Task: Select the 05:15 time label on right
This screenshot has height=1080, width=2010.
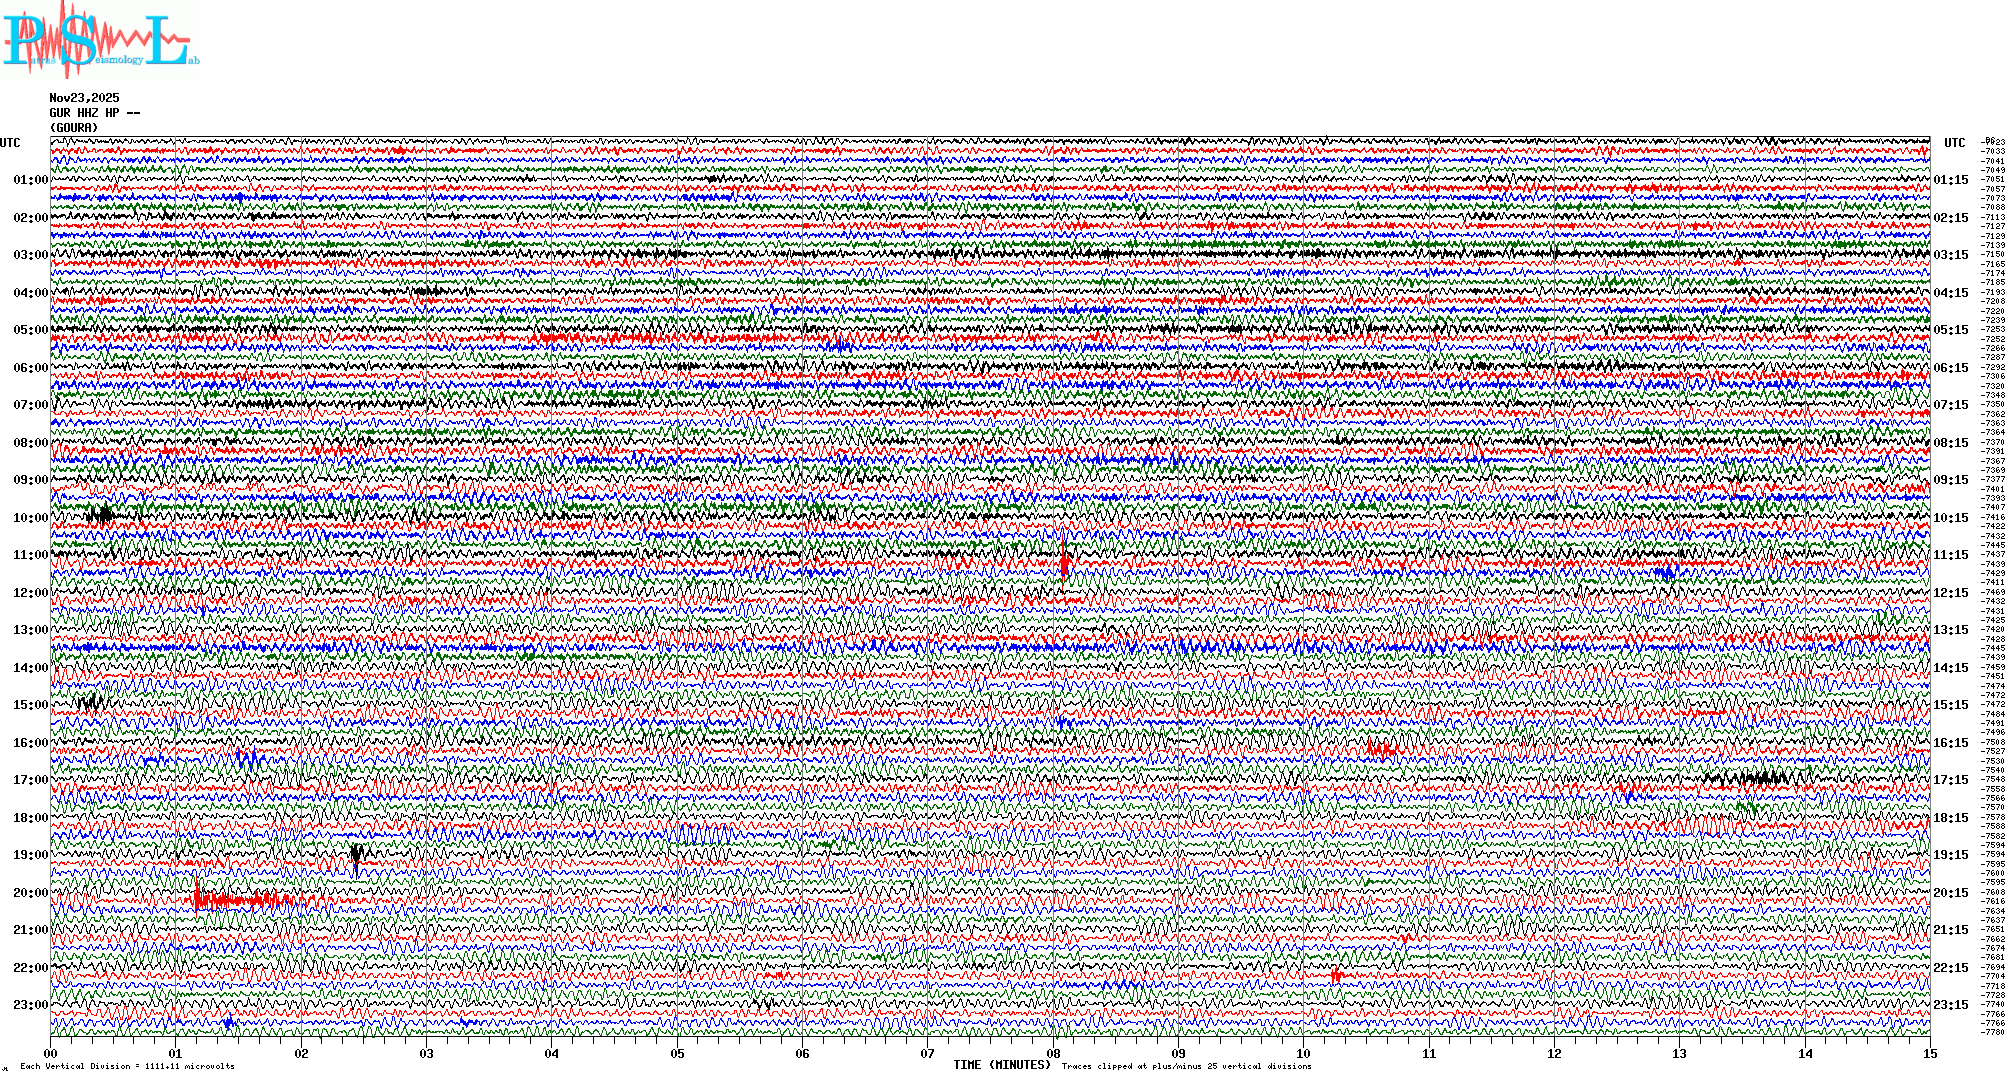Action: 1950,330
